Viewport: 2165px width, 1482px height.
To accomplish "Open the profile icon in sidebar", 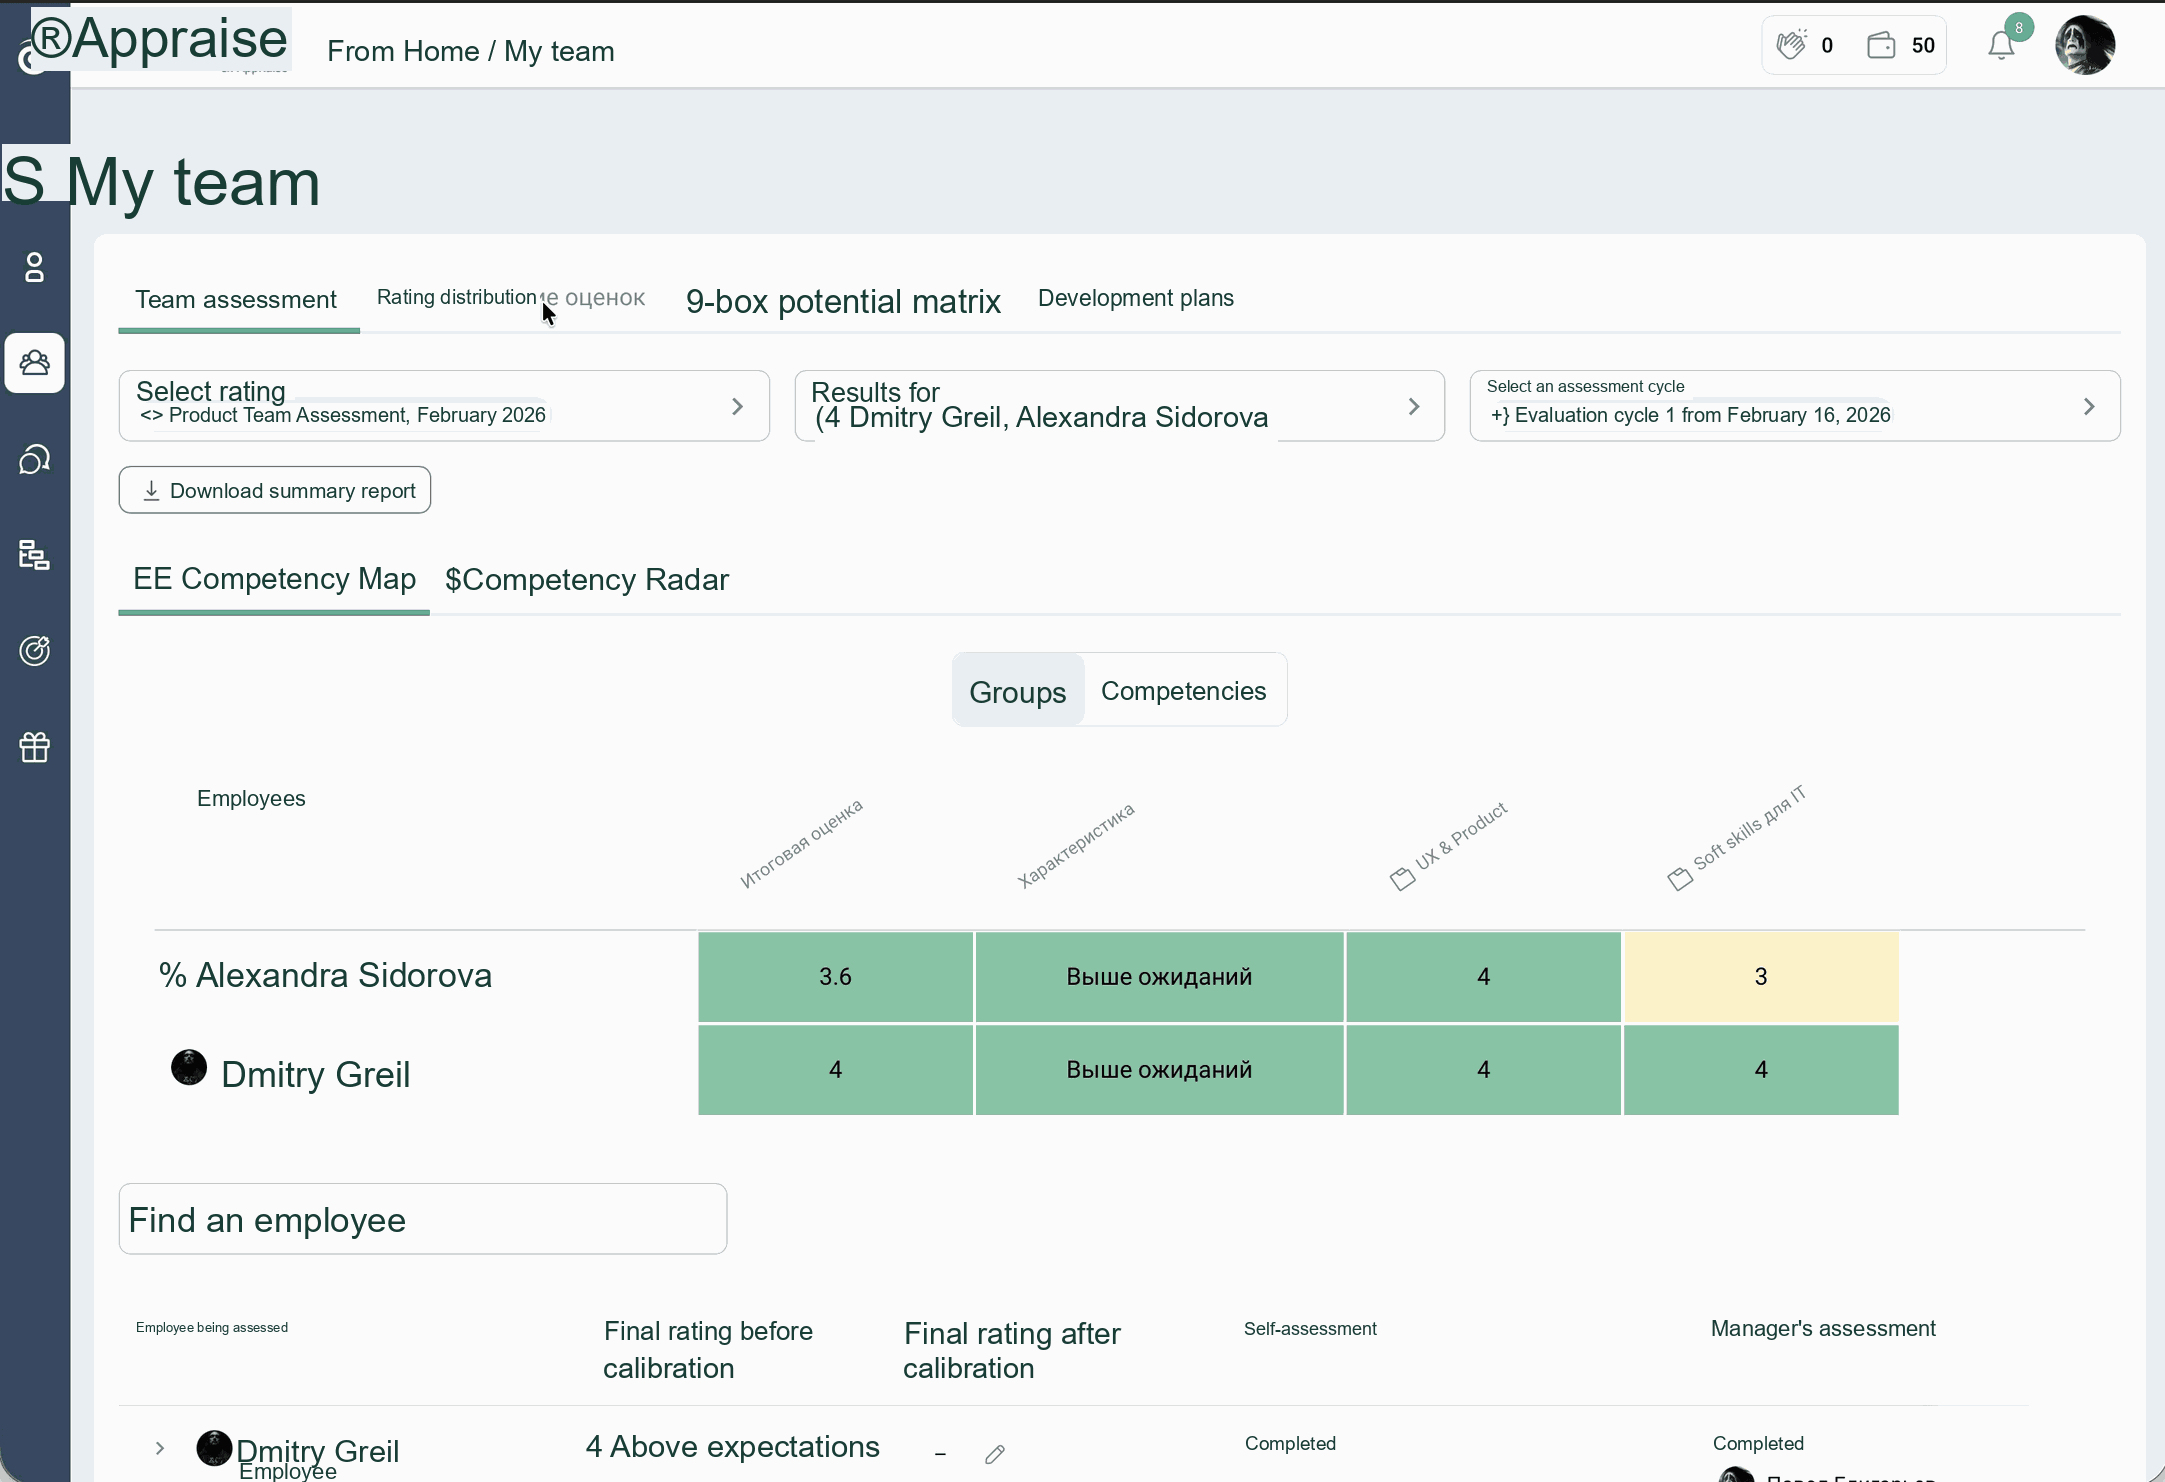I will click(34, 267).
